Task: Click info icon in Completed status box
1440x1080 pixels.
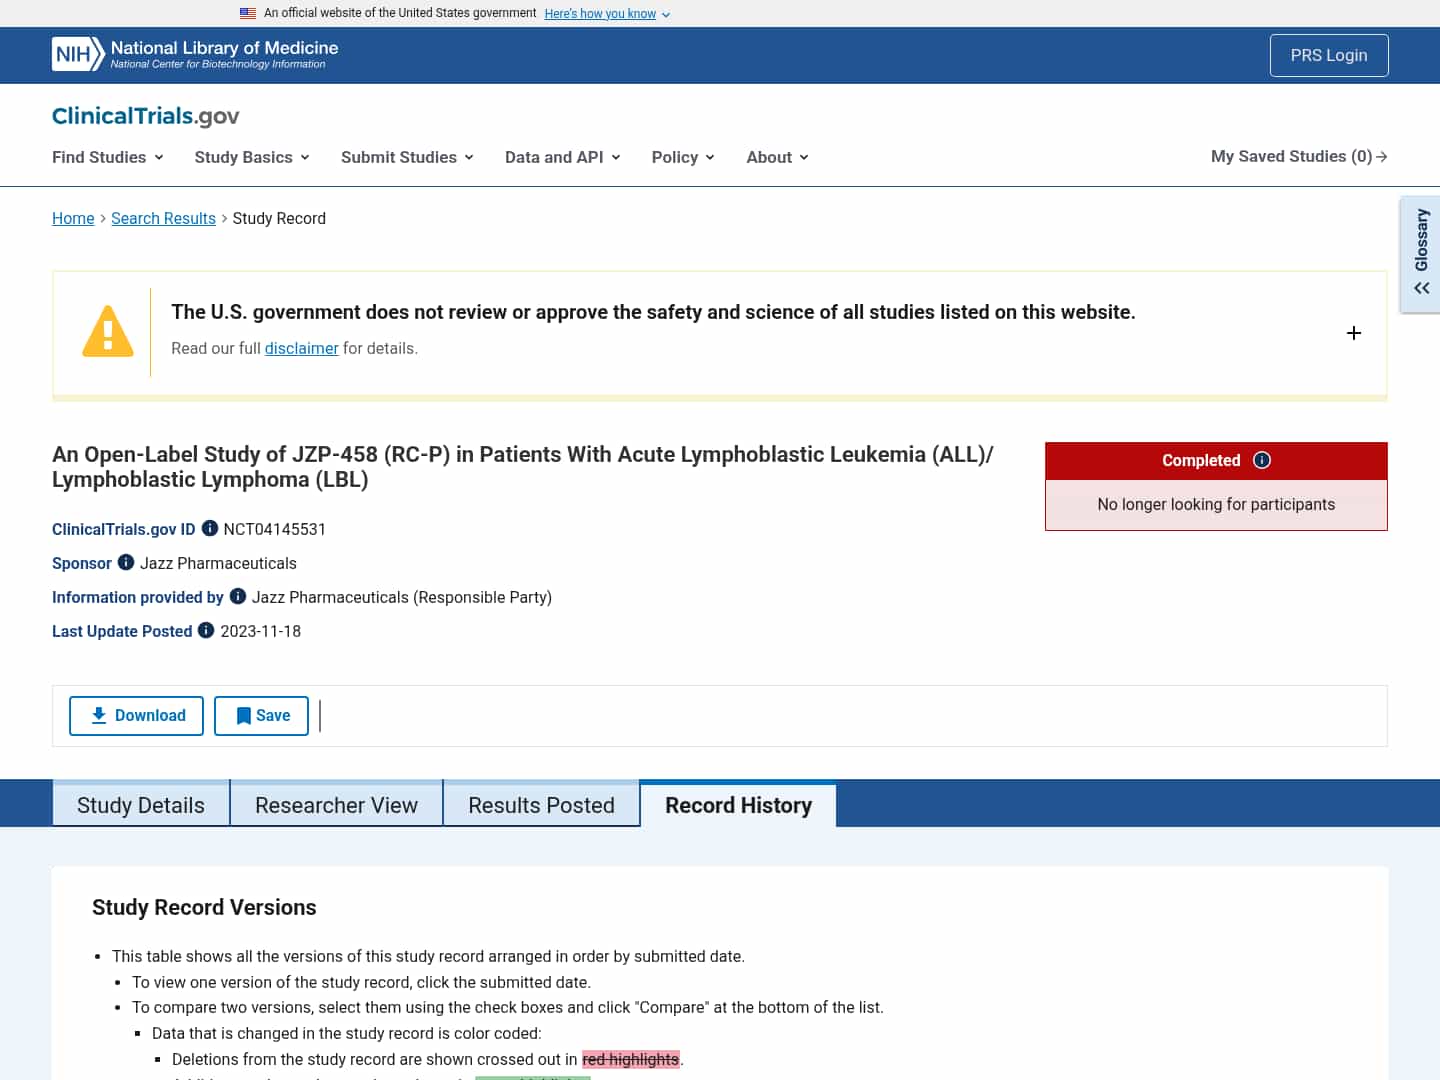Action: [1262, 460]
